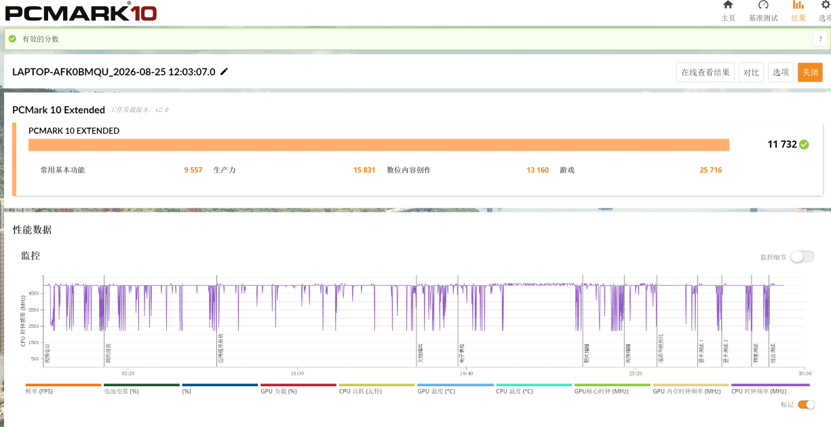Click the pencil icon to rename result

[224, 72]
